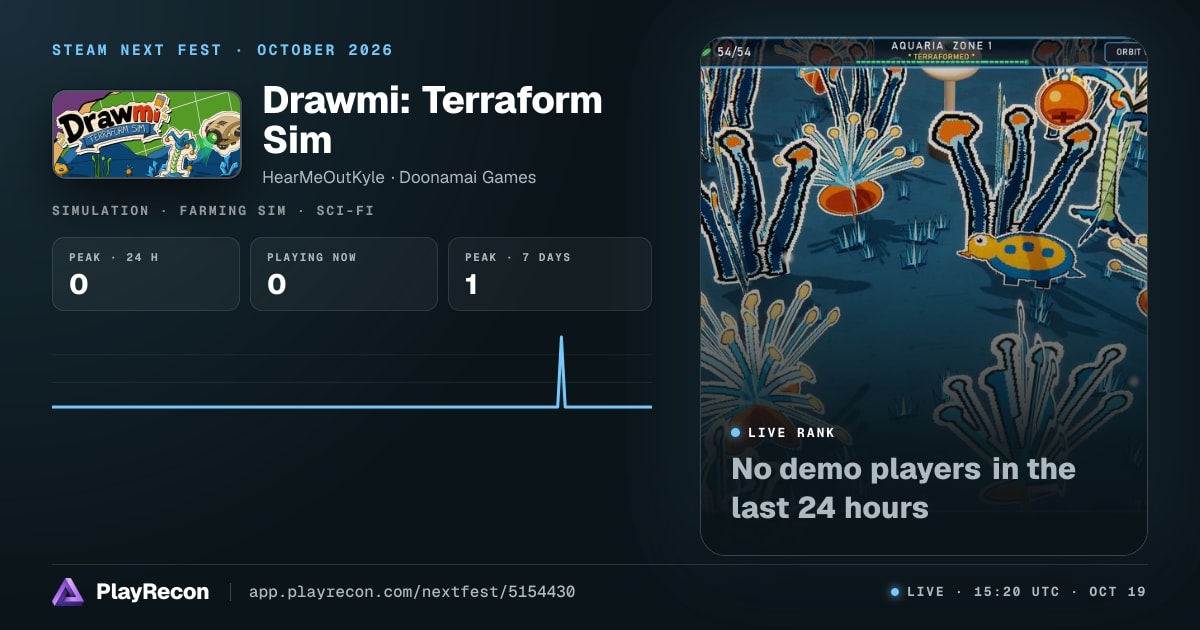Click the green leaf icon beside 54/54
This screenshot has height=630, width=1200.
(707, 52)
